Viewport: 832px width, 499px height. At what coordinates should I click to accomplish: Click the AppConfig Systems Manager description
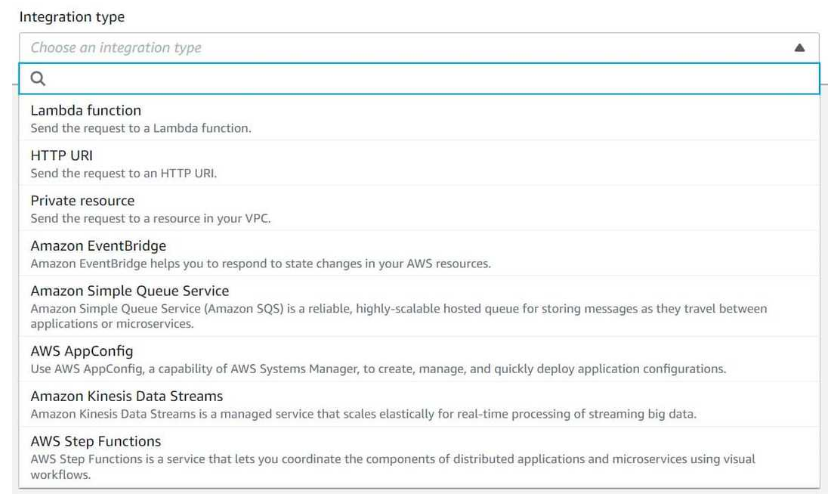[x=378, y=369]
